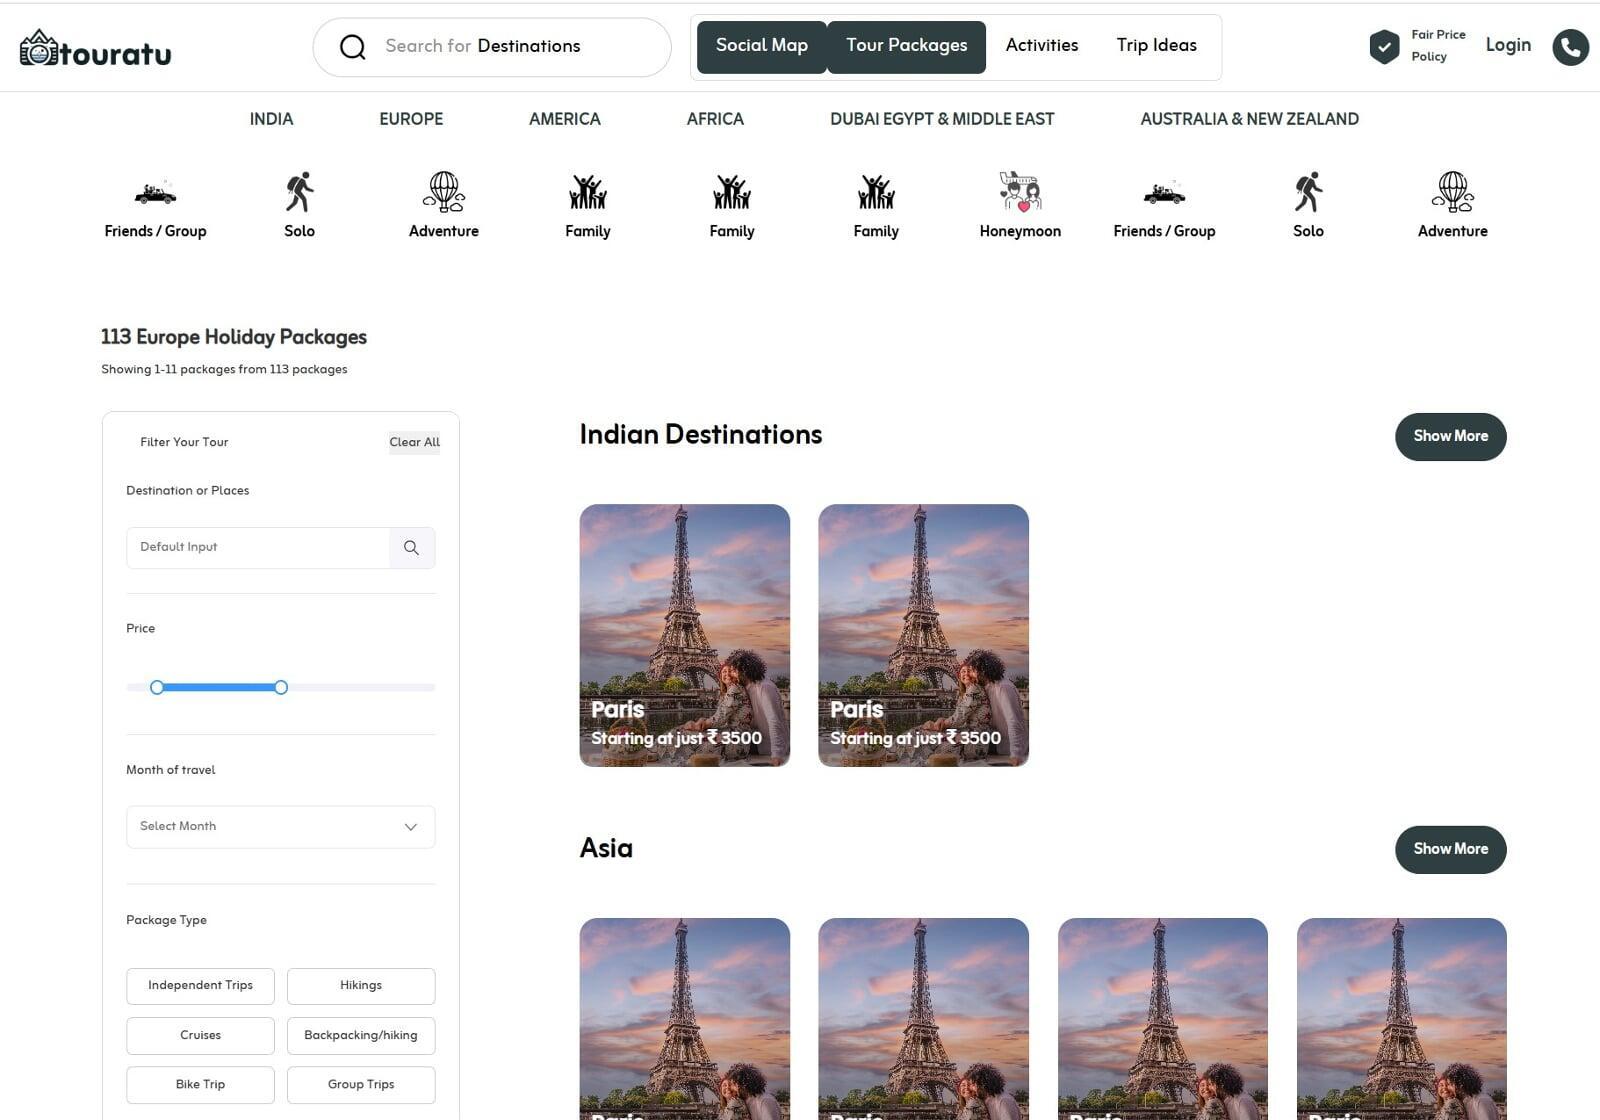
Task: Click the search magnifier icon in header
Action: [352, 47]
